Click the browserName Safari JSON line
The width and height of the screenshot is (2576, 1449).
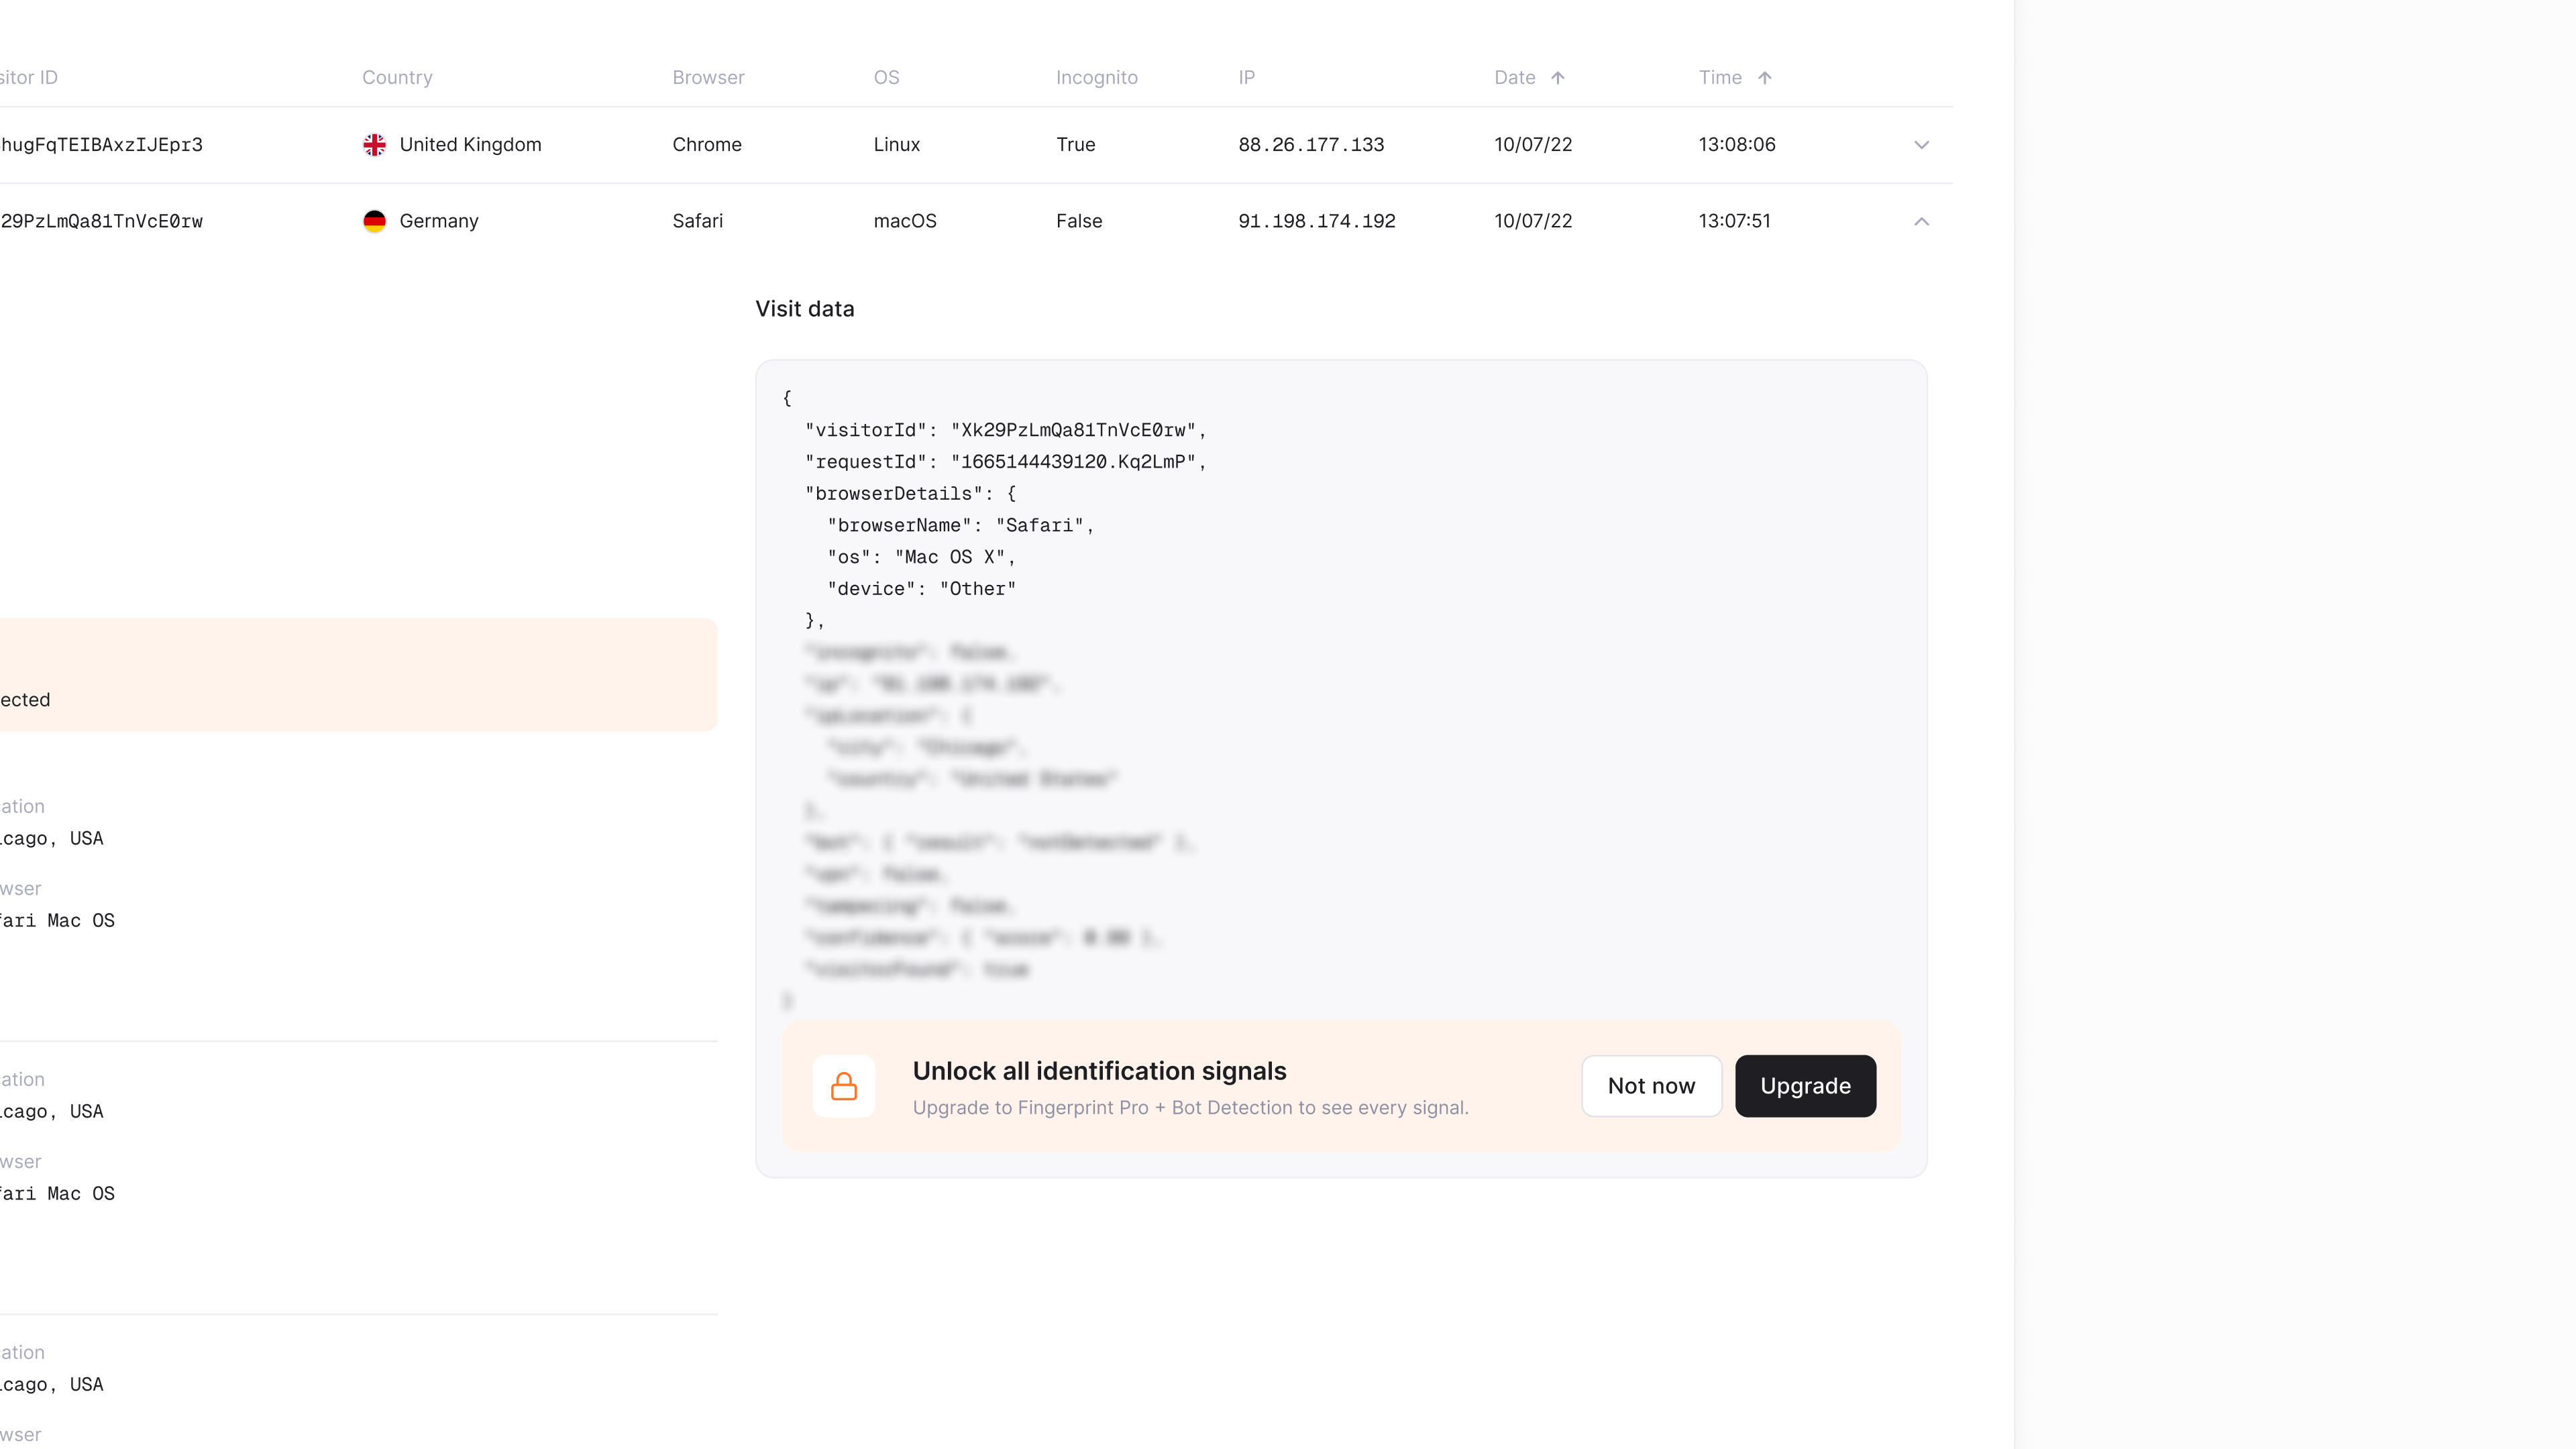(x=961, y=526)
